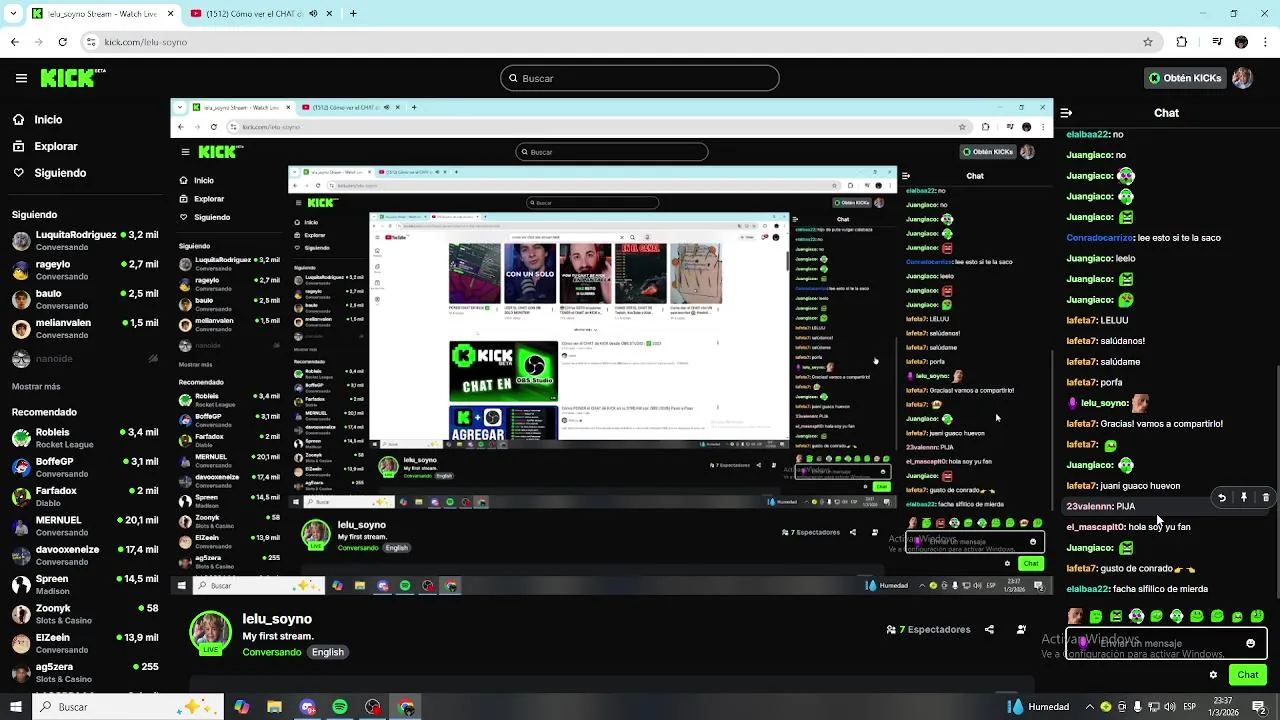Open the emoji picker in message box

pyautogui.click(x=1250, y=643)
